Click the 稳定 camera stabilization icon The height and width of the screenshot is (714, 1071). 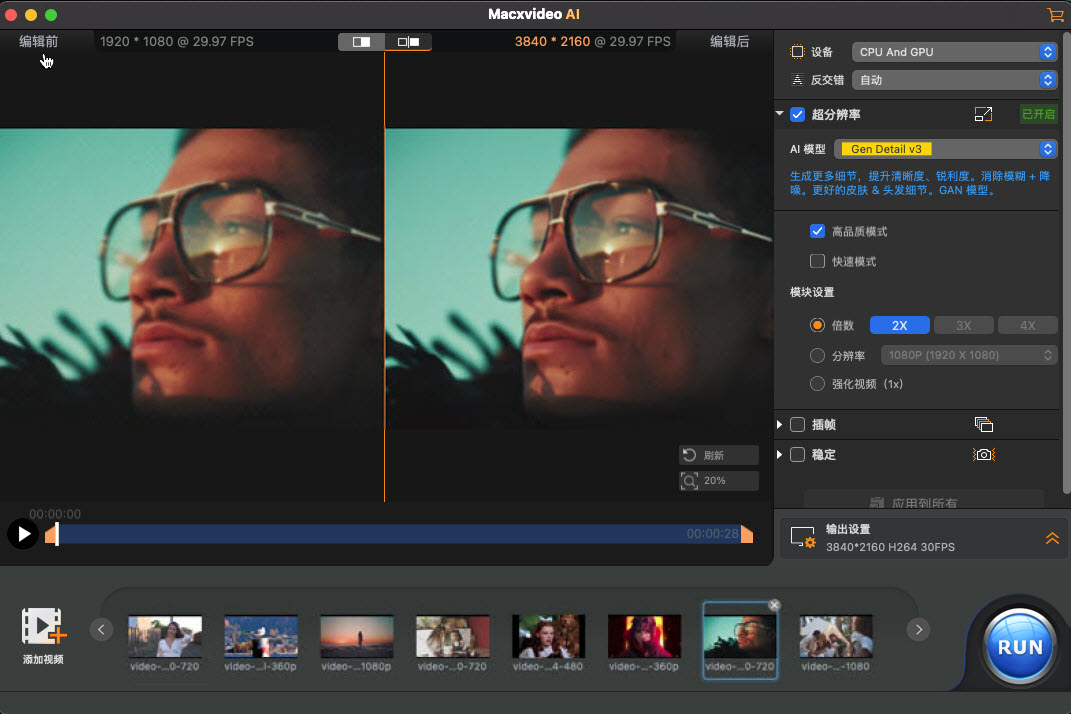(984, 454)
